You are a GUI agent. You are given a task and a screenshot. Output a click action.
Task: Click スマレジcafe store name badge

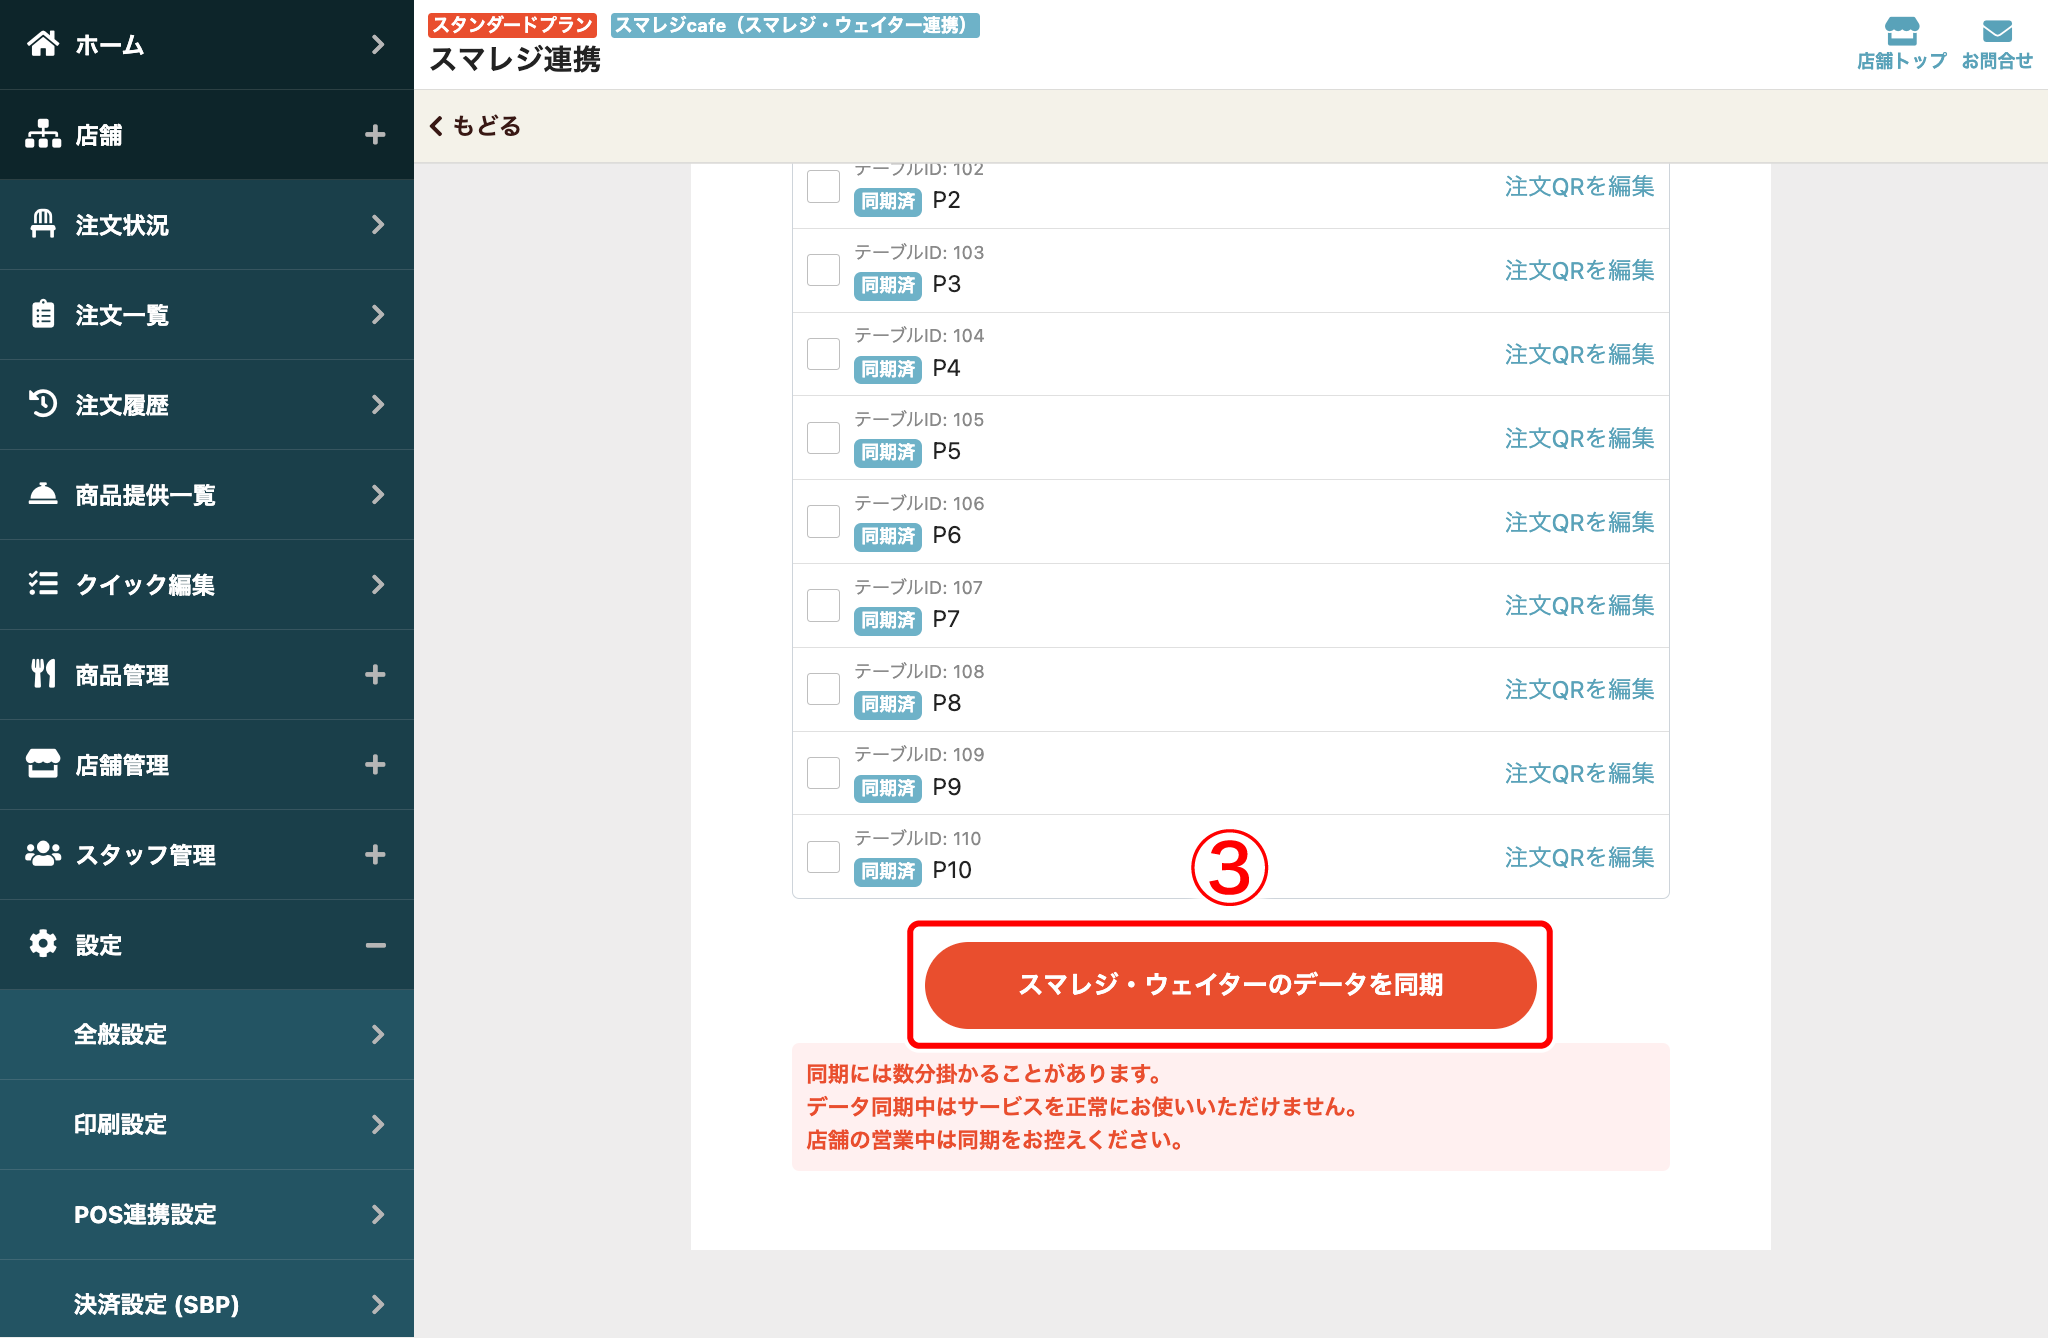(795, 25)
